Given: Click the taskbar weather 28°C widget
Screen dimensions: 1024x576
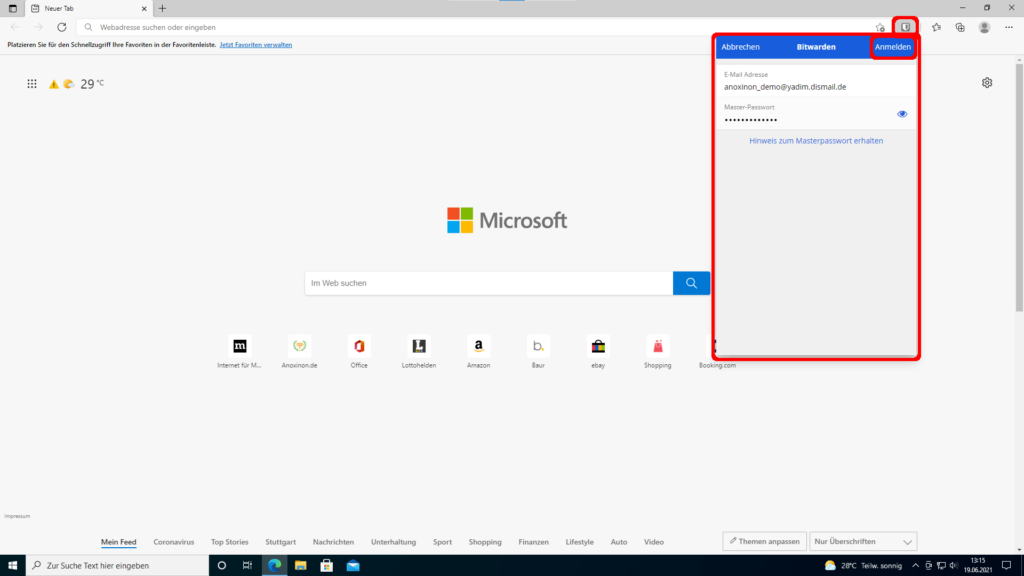Looking at the screenshot, I should (x=863, y=566).
